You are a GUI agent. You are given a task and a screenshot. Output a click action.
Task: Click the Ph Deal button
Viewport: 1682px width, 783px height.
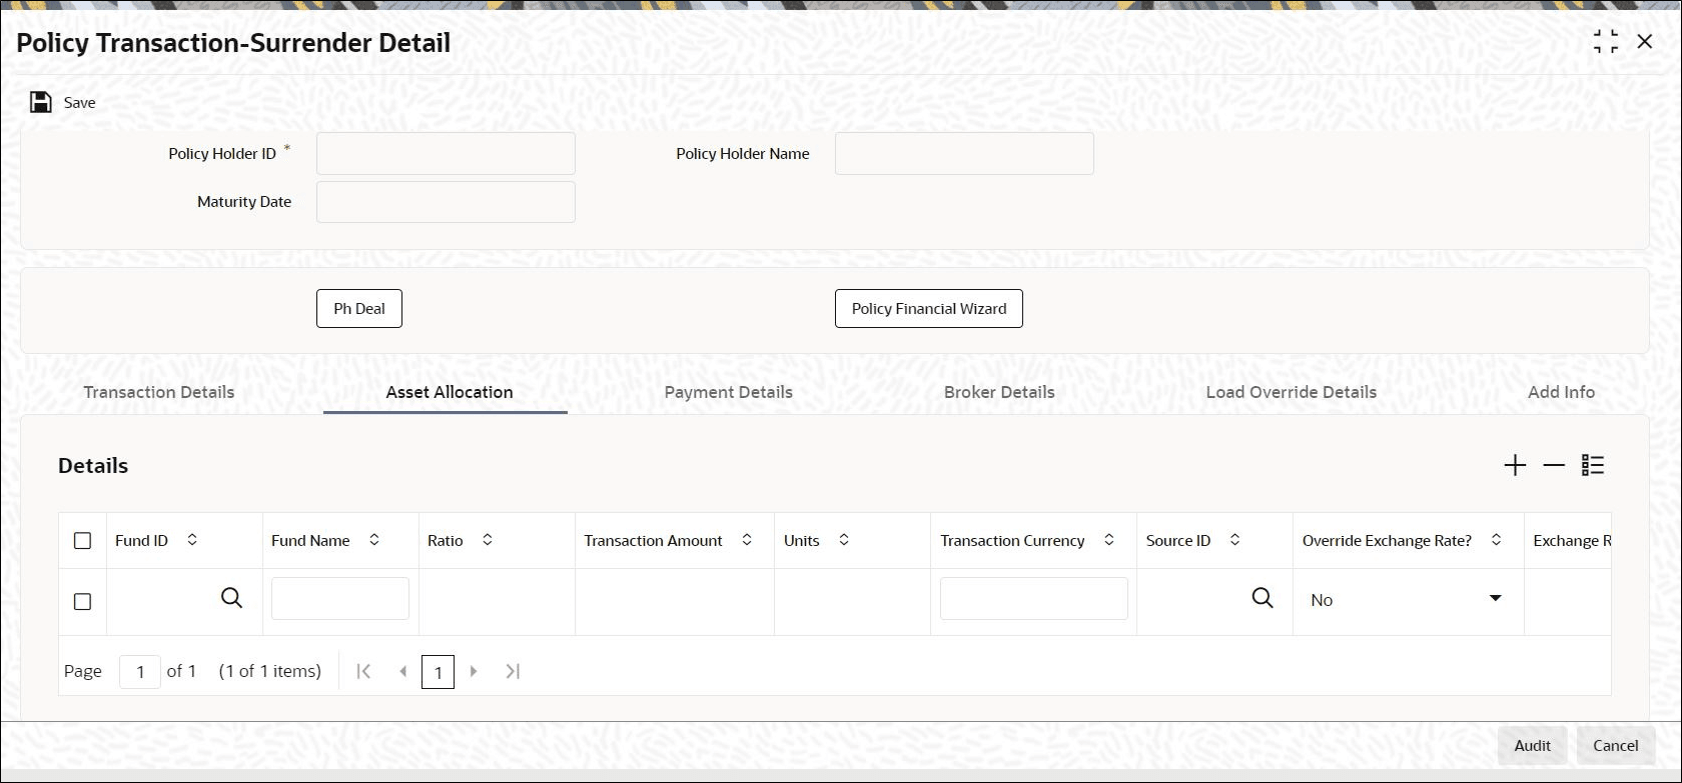tap(360, 308)
